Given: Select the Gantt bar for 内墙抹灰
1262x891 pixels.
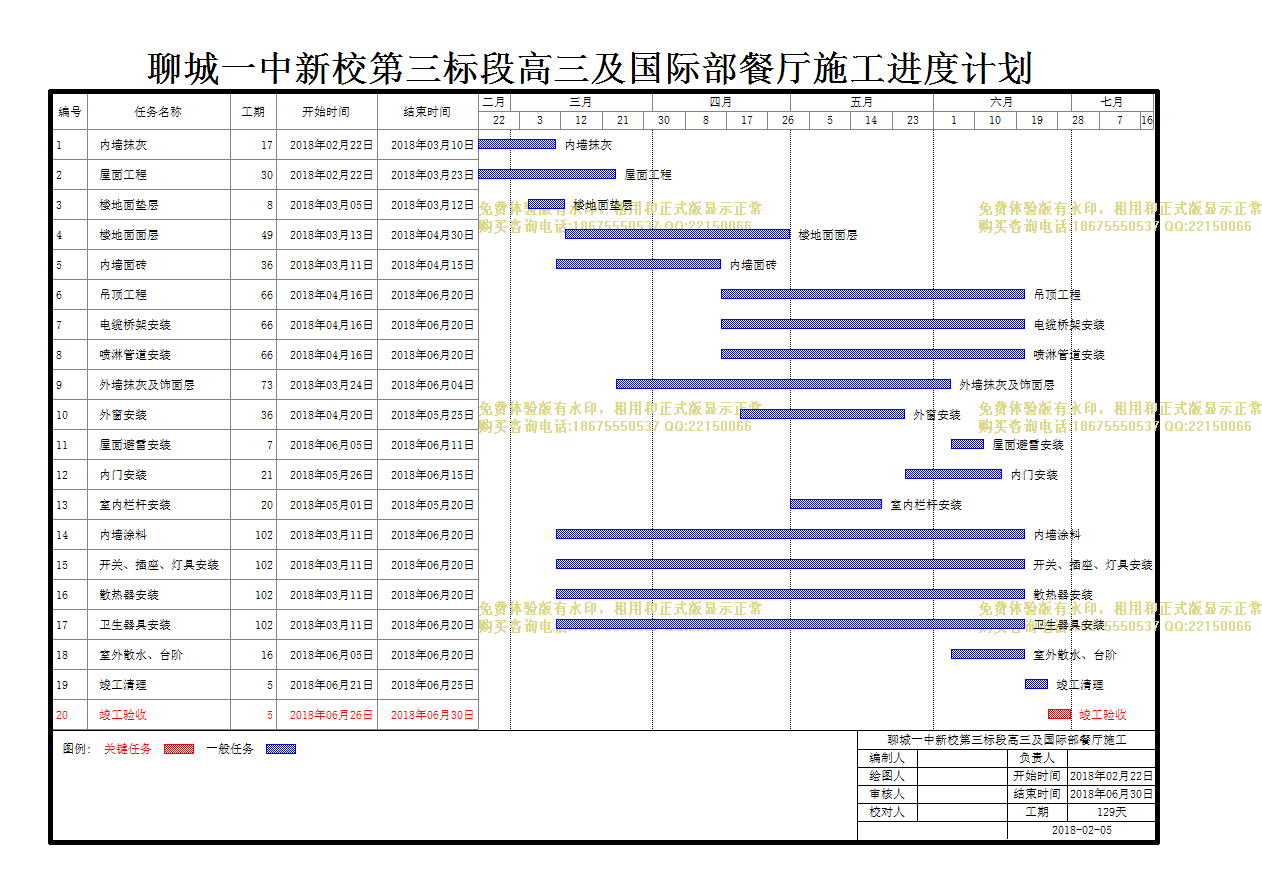Looking at the screenshot, I should pyautogui.click(x=517, y=144).
